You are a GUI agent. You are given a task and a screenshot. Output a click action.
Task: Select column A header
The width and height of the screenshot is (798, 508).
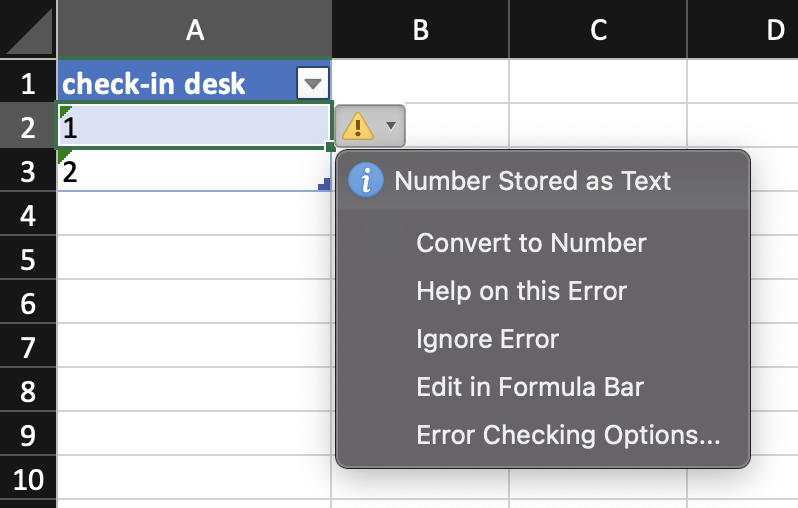(x=195, y=30)
